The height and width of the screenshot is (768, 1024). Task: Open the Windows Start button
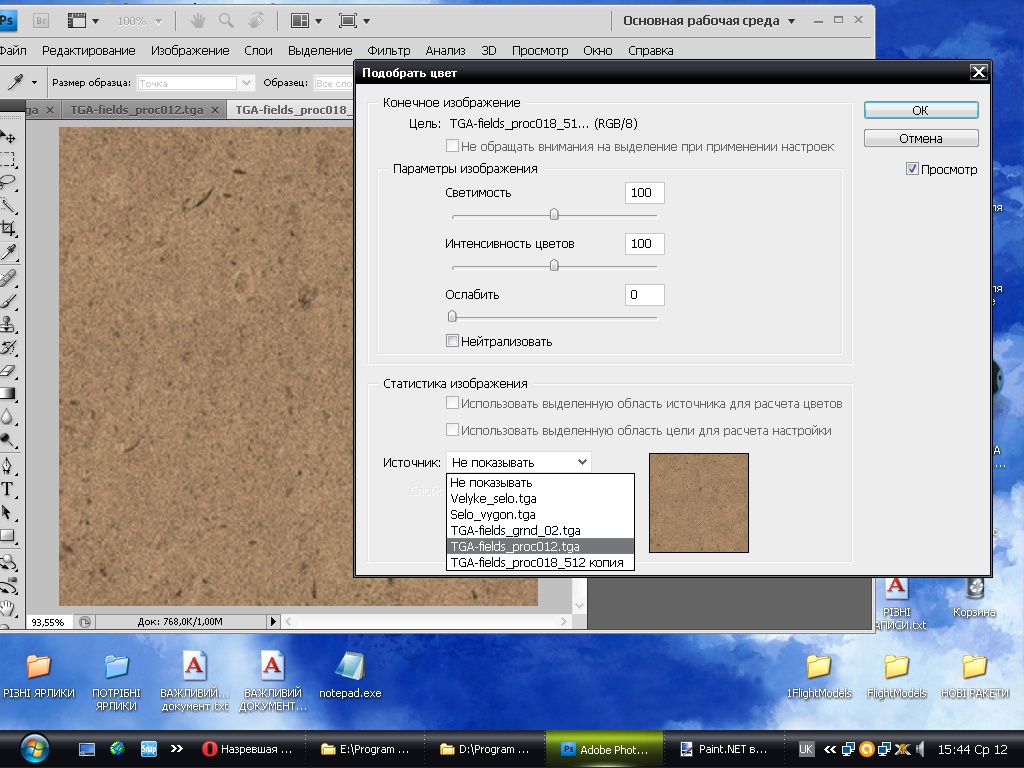coord(34,748)
